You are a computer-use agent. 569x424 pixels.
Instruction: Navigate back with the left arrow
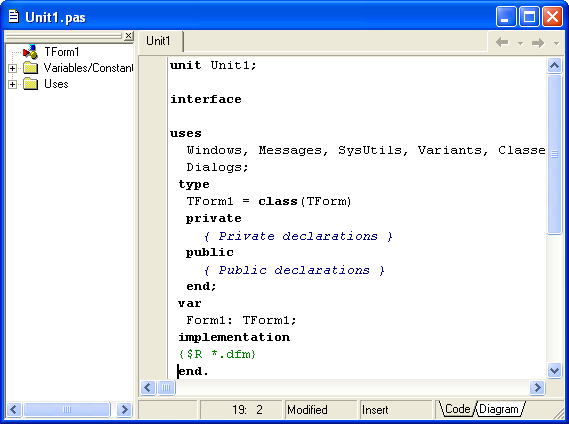click(502, 42)
